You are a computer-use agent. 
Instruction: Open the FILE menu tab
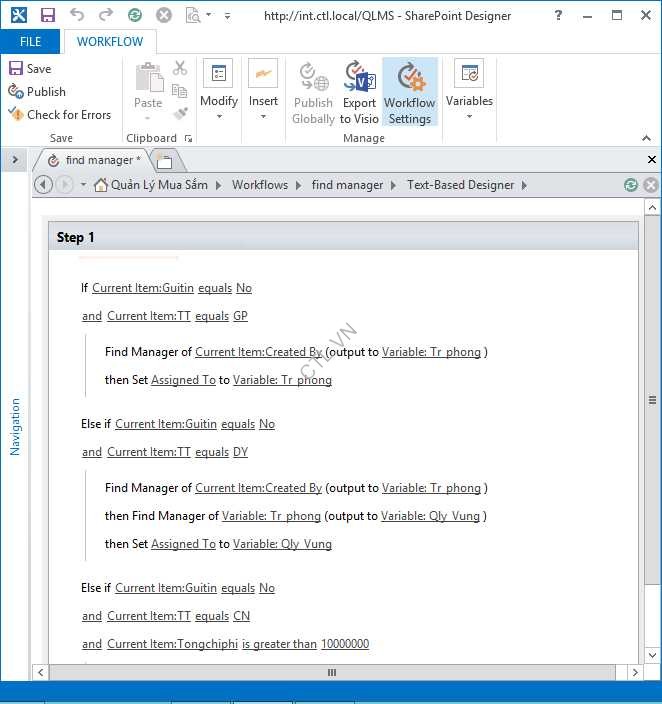tap(30, 42)
